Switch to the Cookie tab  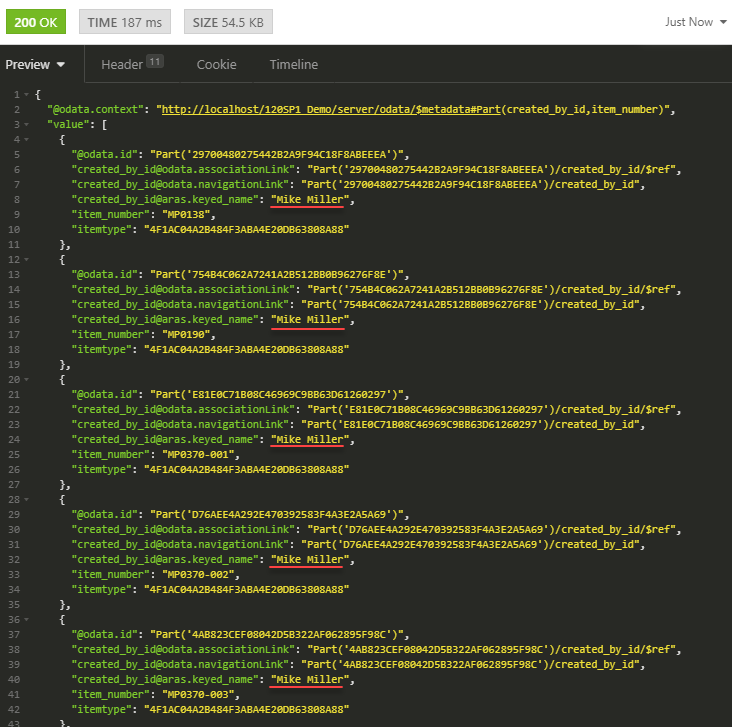[216, 65]
